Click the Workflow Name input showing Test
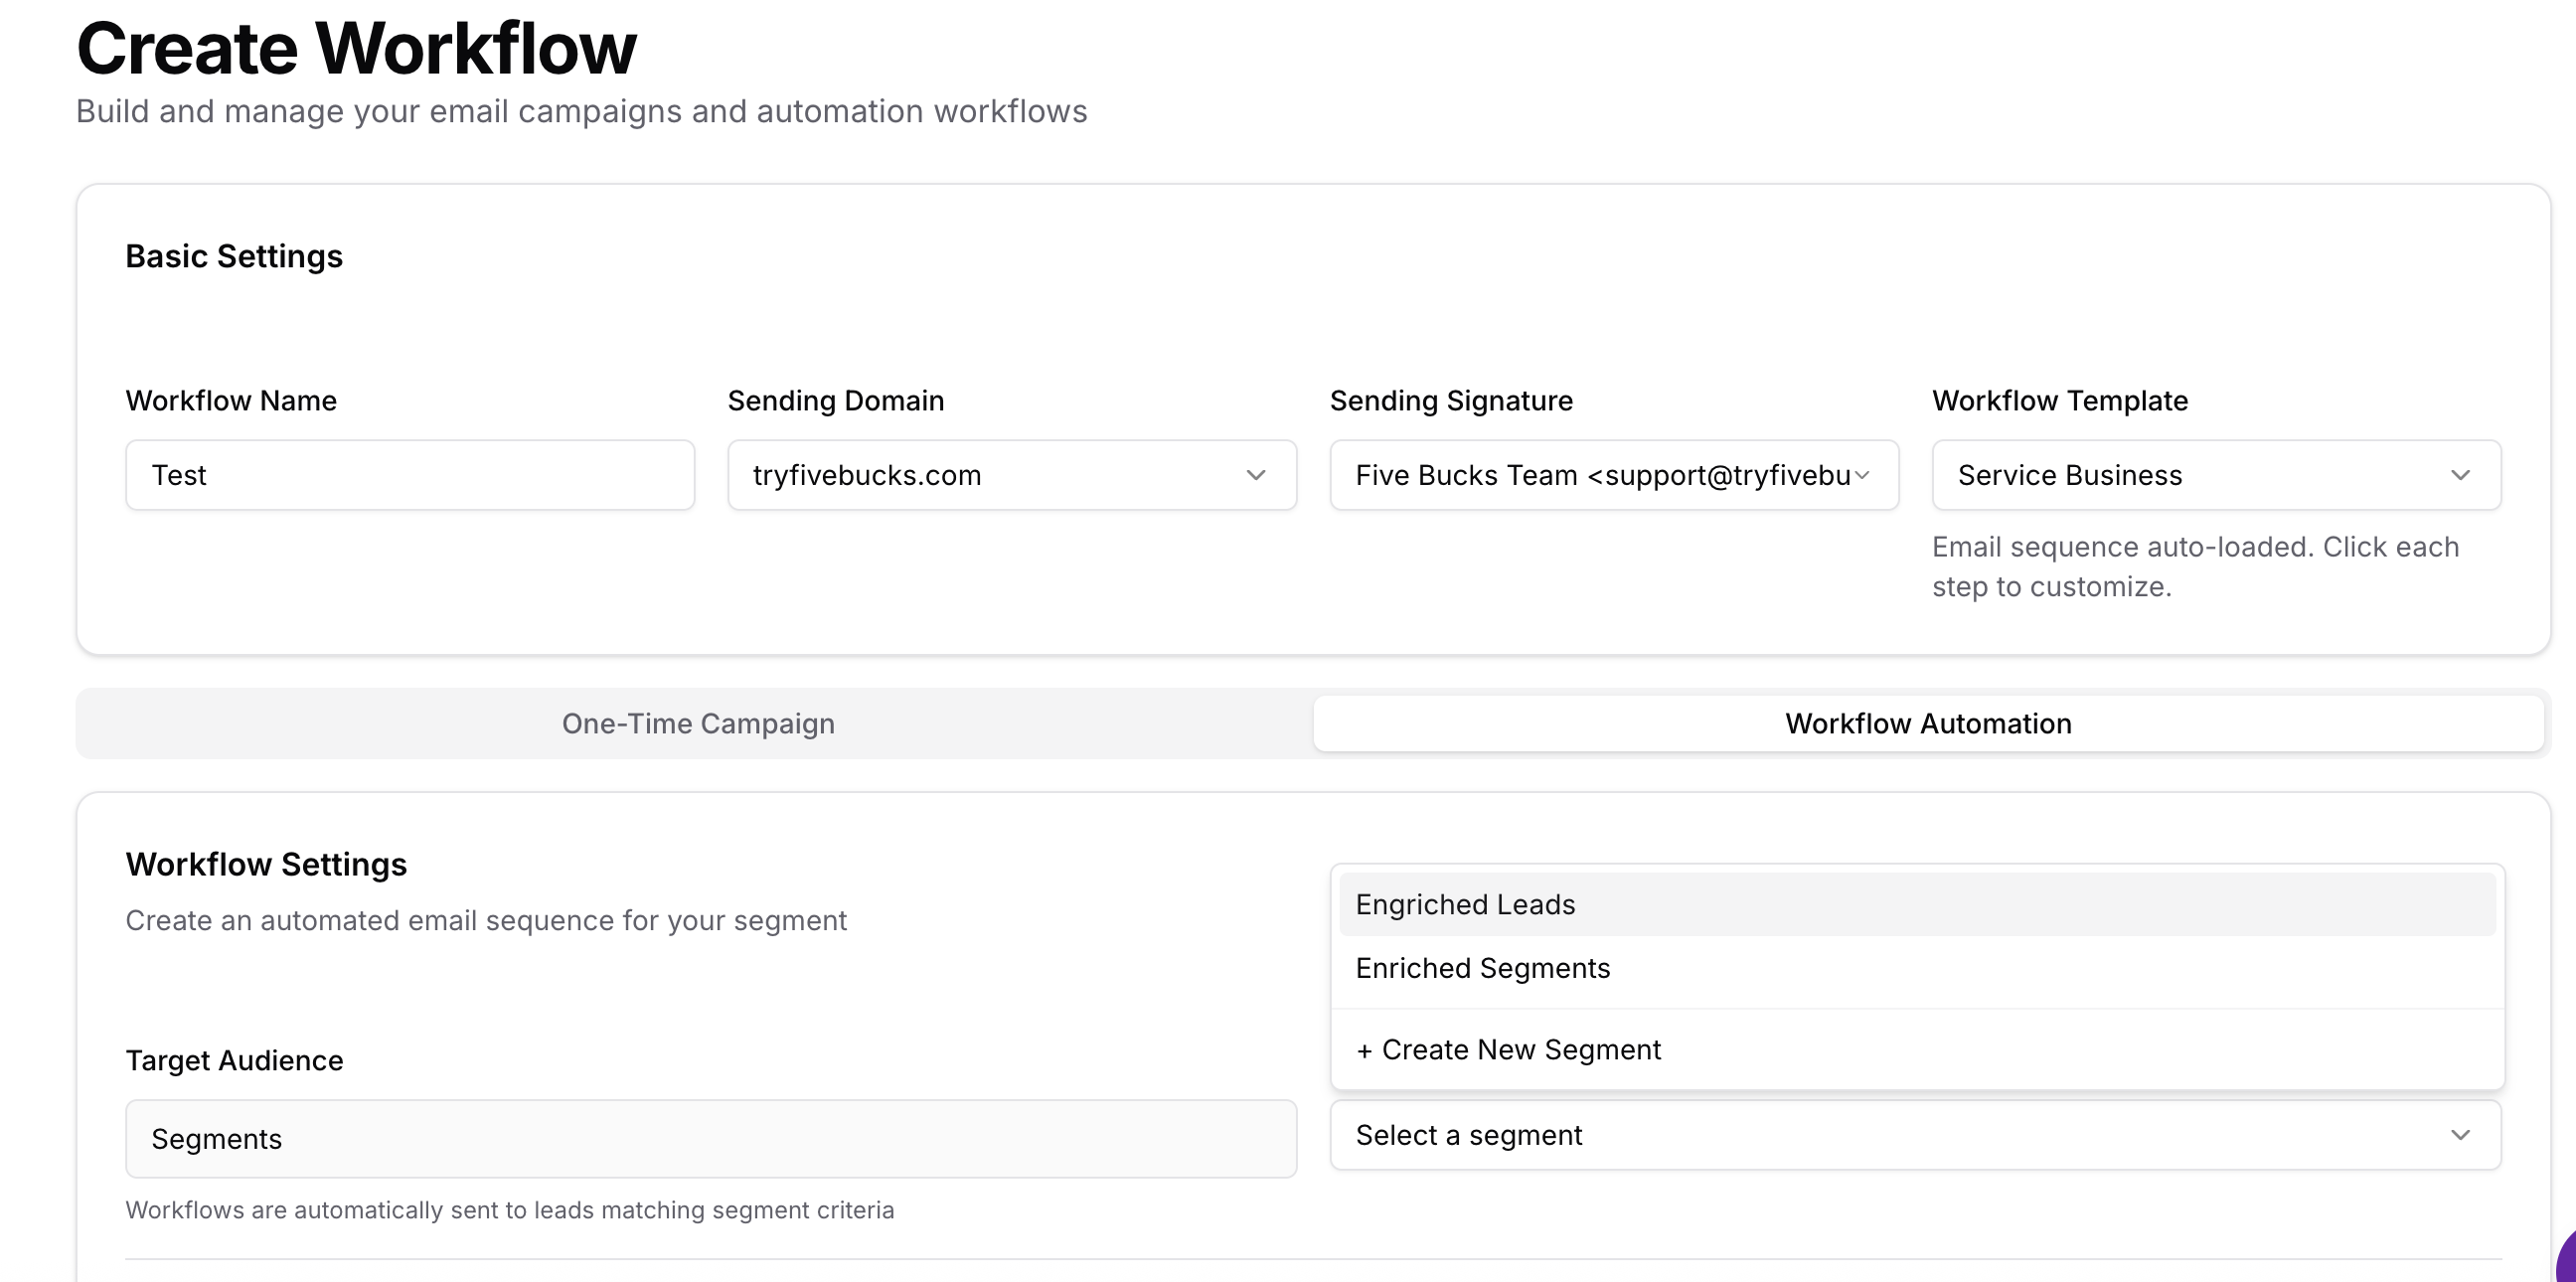 click(x=410, y=475)
